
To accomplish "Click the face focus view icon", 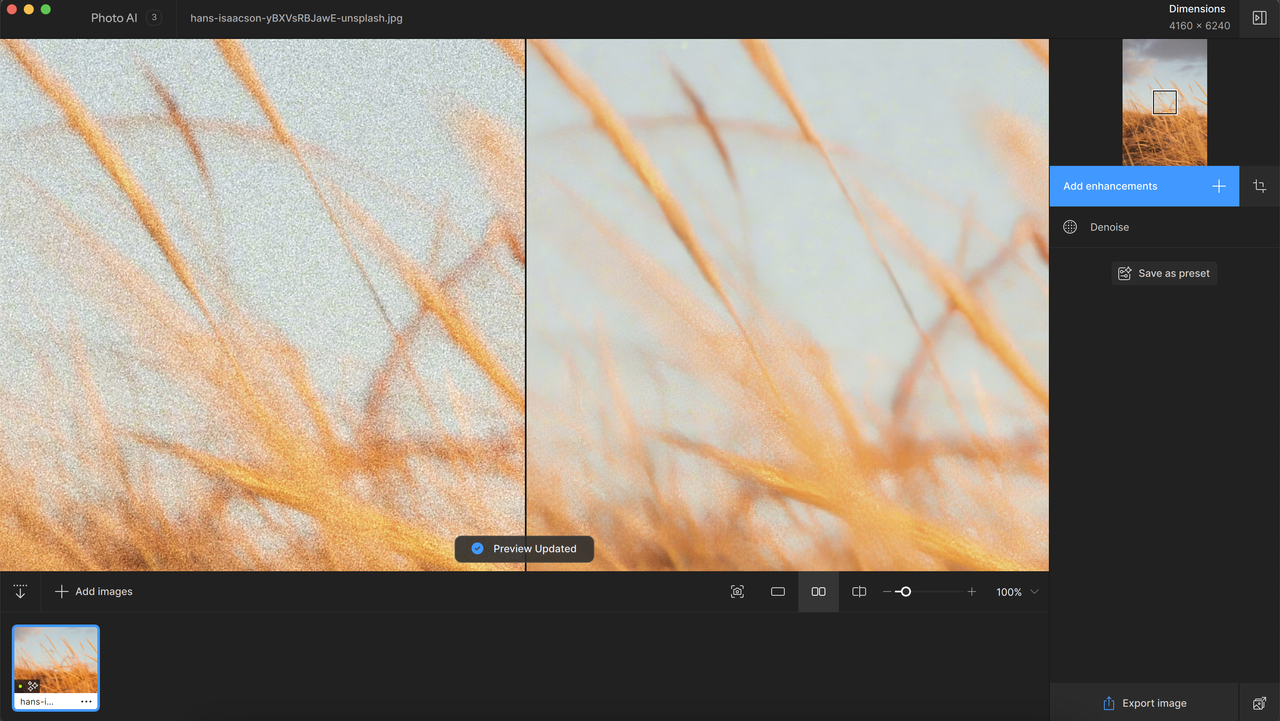I will coord(737,592).
